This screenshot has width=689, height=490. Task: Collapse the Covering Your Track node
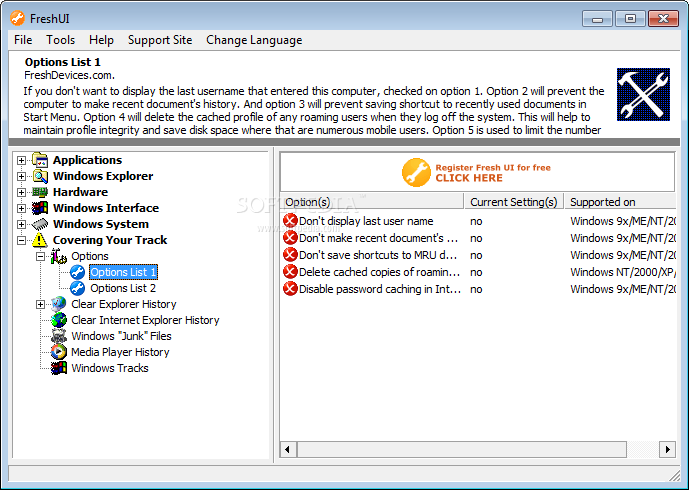coord(22,240)
